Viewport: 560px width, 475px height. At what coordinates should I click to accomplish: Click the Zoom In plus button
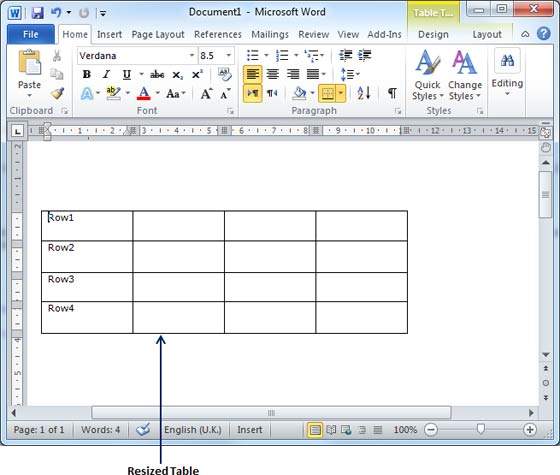tap(530, 429)
